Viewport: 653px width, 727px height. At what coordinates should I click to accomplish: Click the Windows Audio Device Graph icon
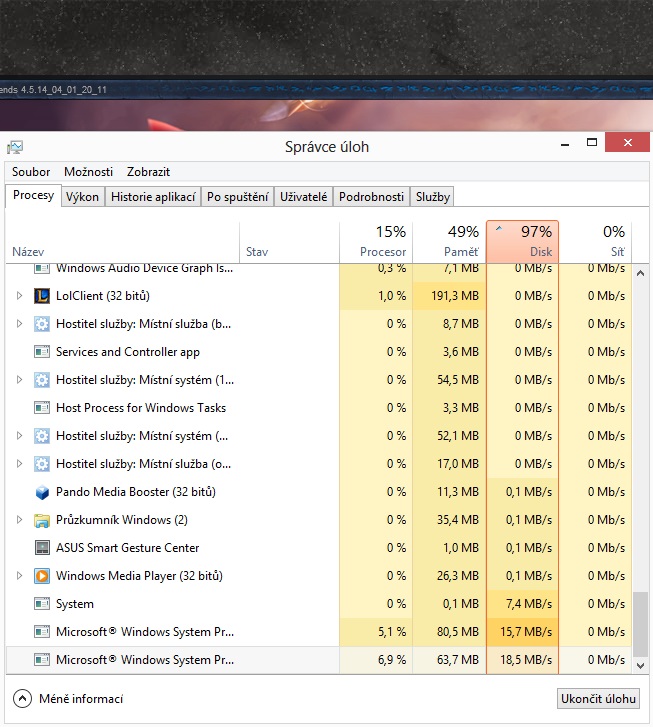[x=42, y=268]
